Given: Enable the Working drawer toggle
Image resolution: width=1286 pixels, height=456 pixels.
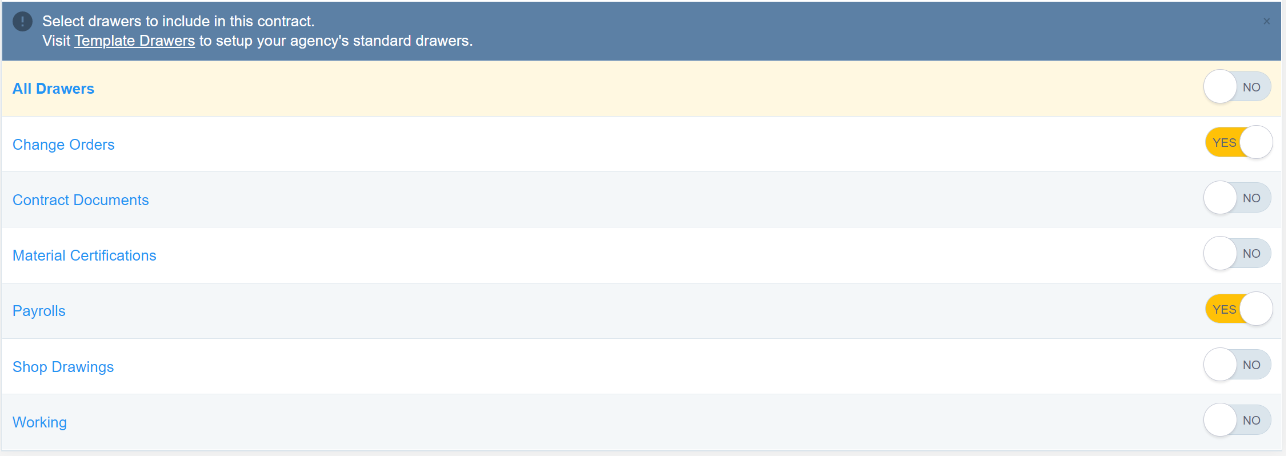Looking at the screenshot, I should [1237, 421].
